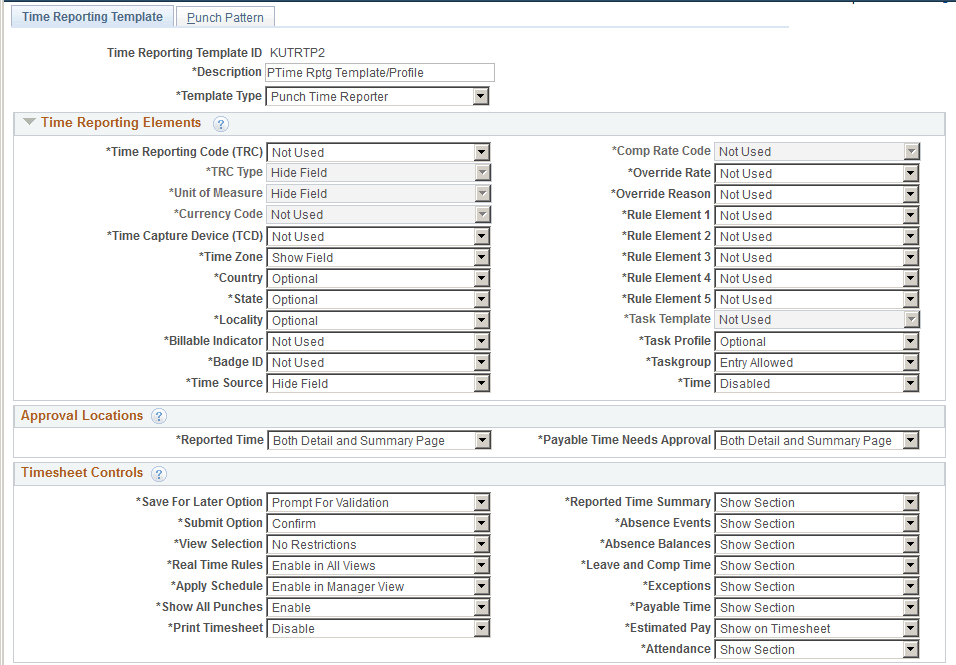Viewport: 956px width, 665px height.
Task: Open the Country dropdown
Action: pos(481,278)
